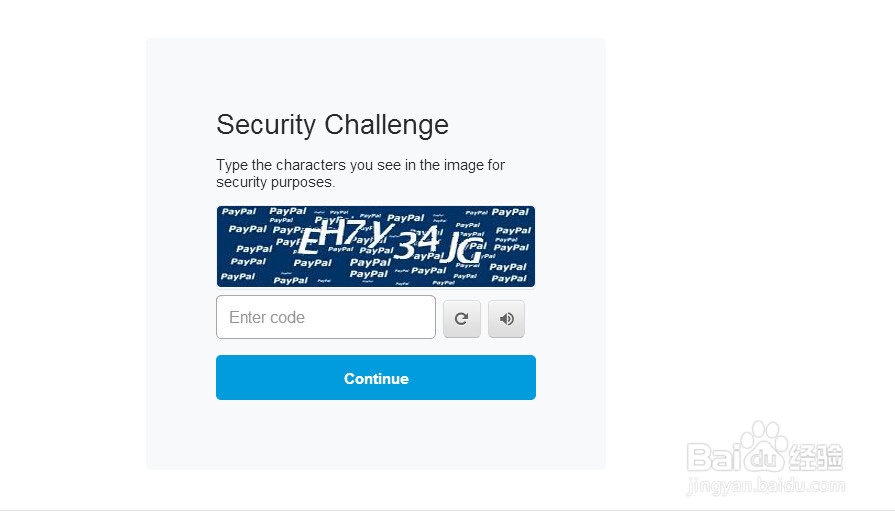Click the blue Continue button

point(376,377)
